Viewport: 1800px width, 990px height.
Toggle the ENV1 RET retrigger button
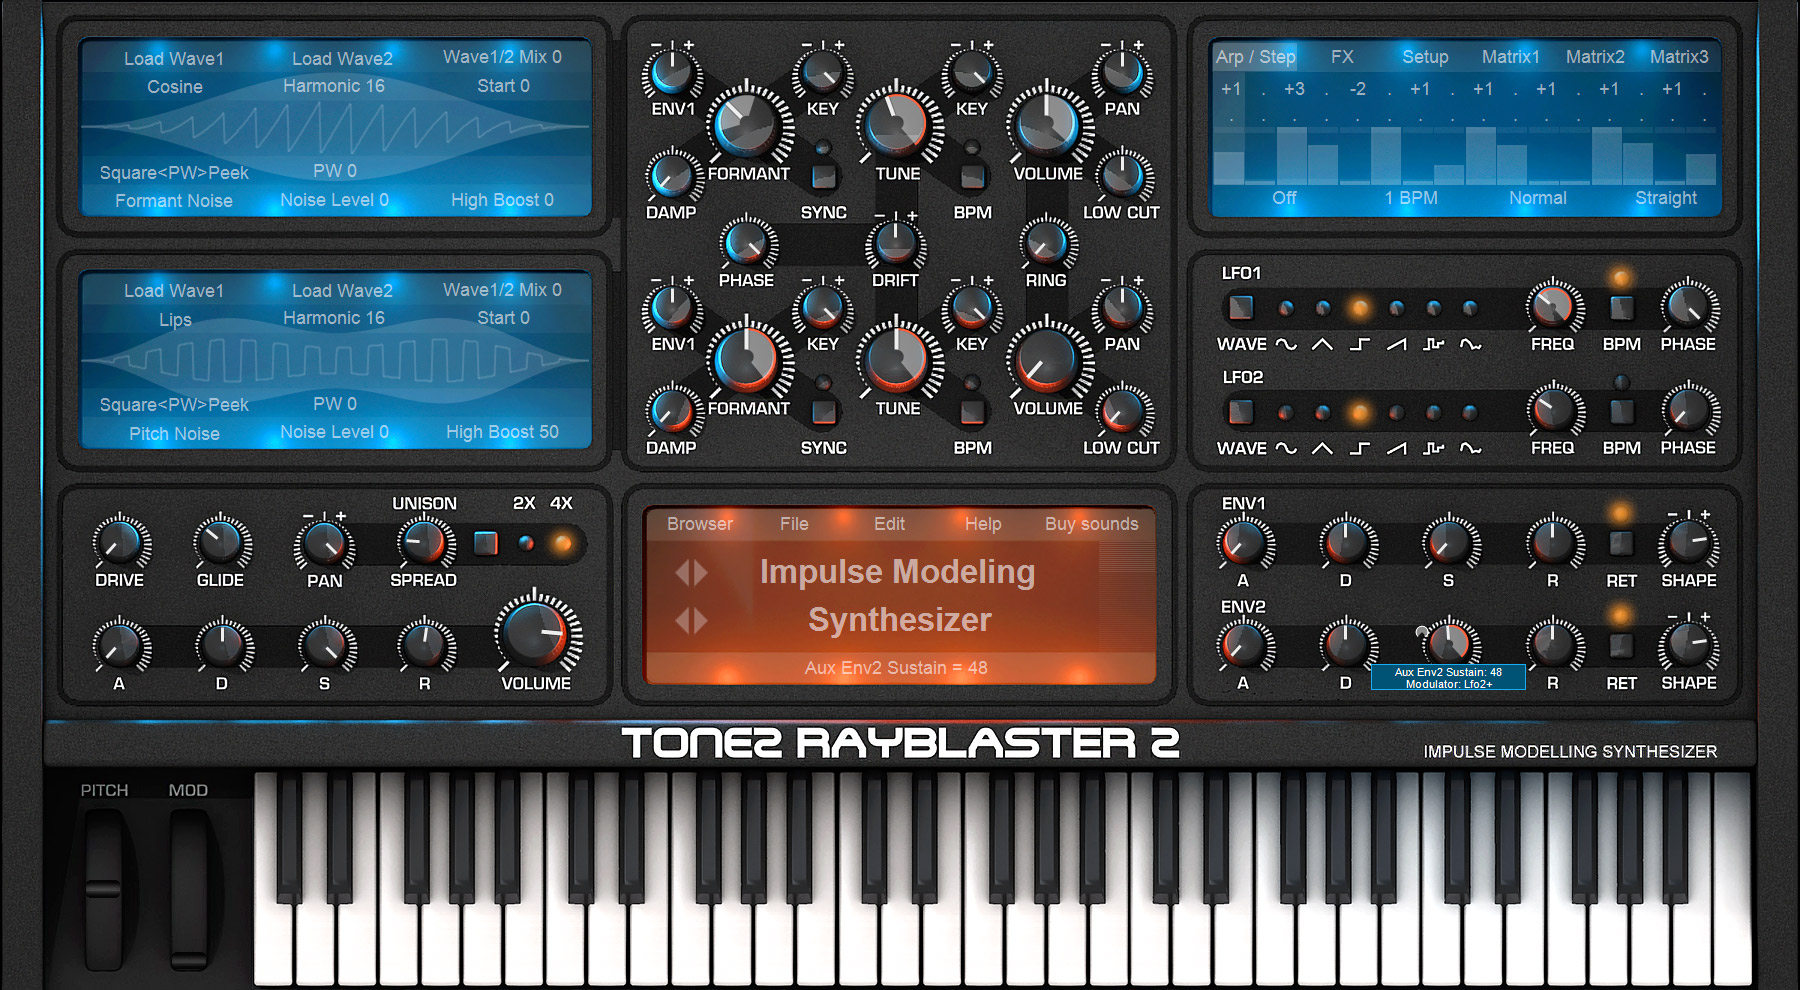(x=1621, y=543)
